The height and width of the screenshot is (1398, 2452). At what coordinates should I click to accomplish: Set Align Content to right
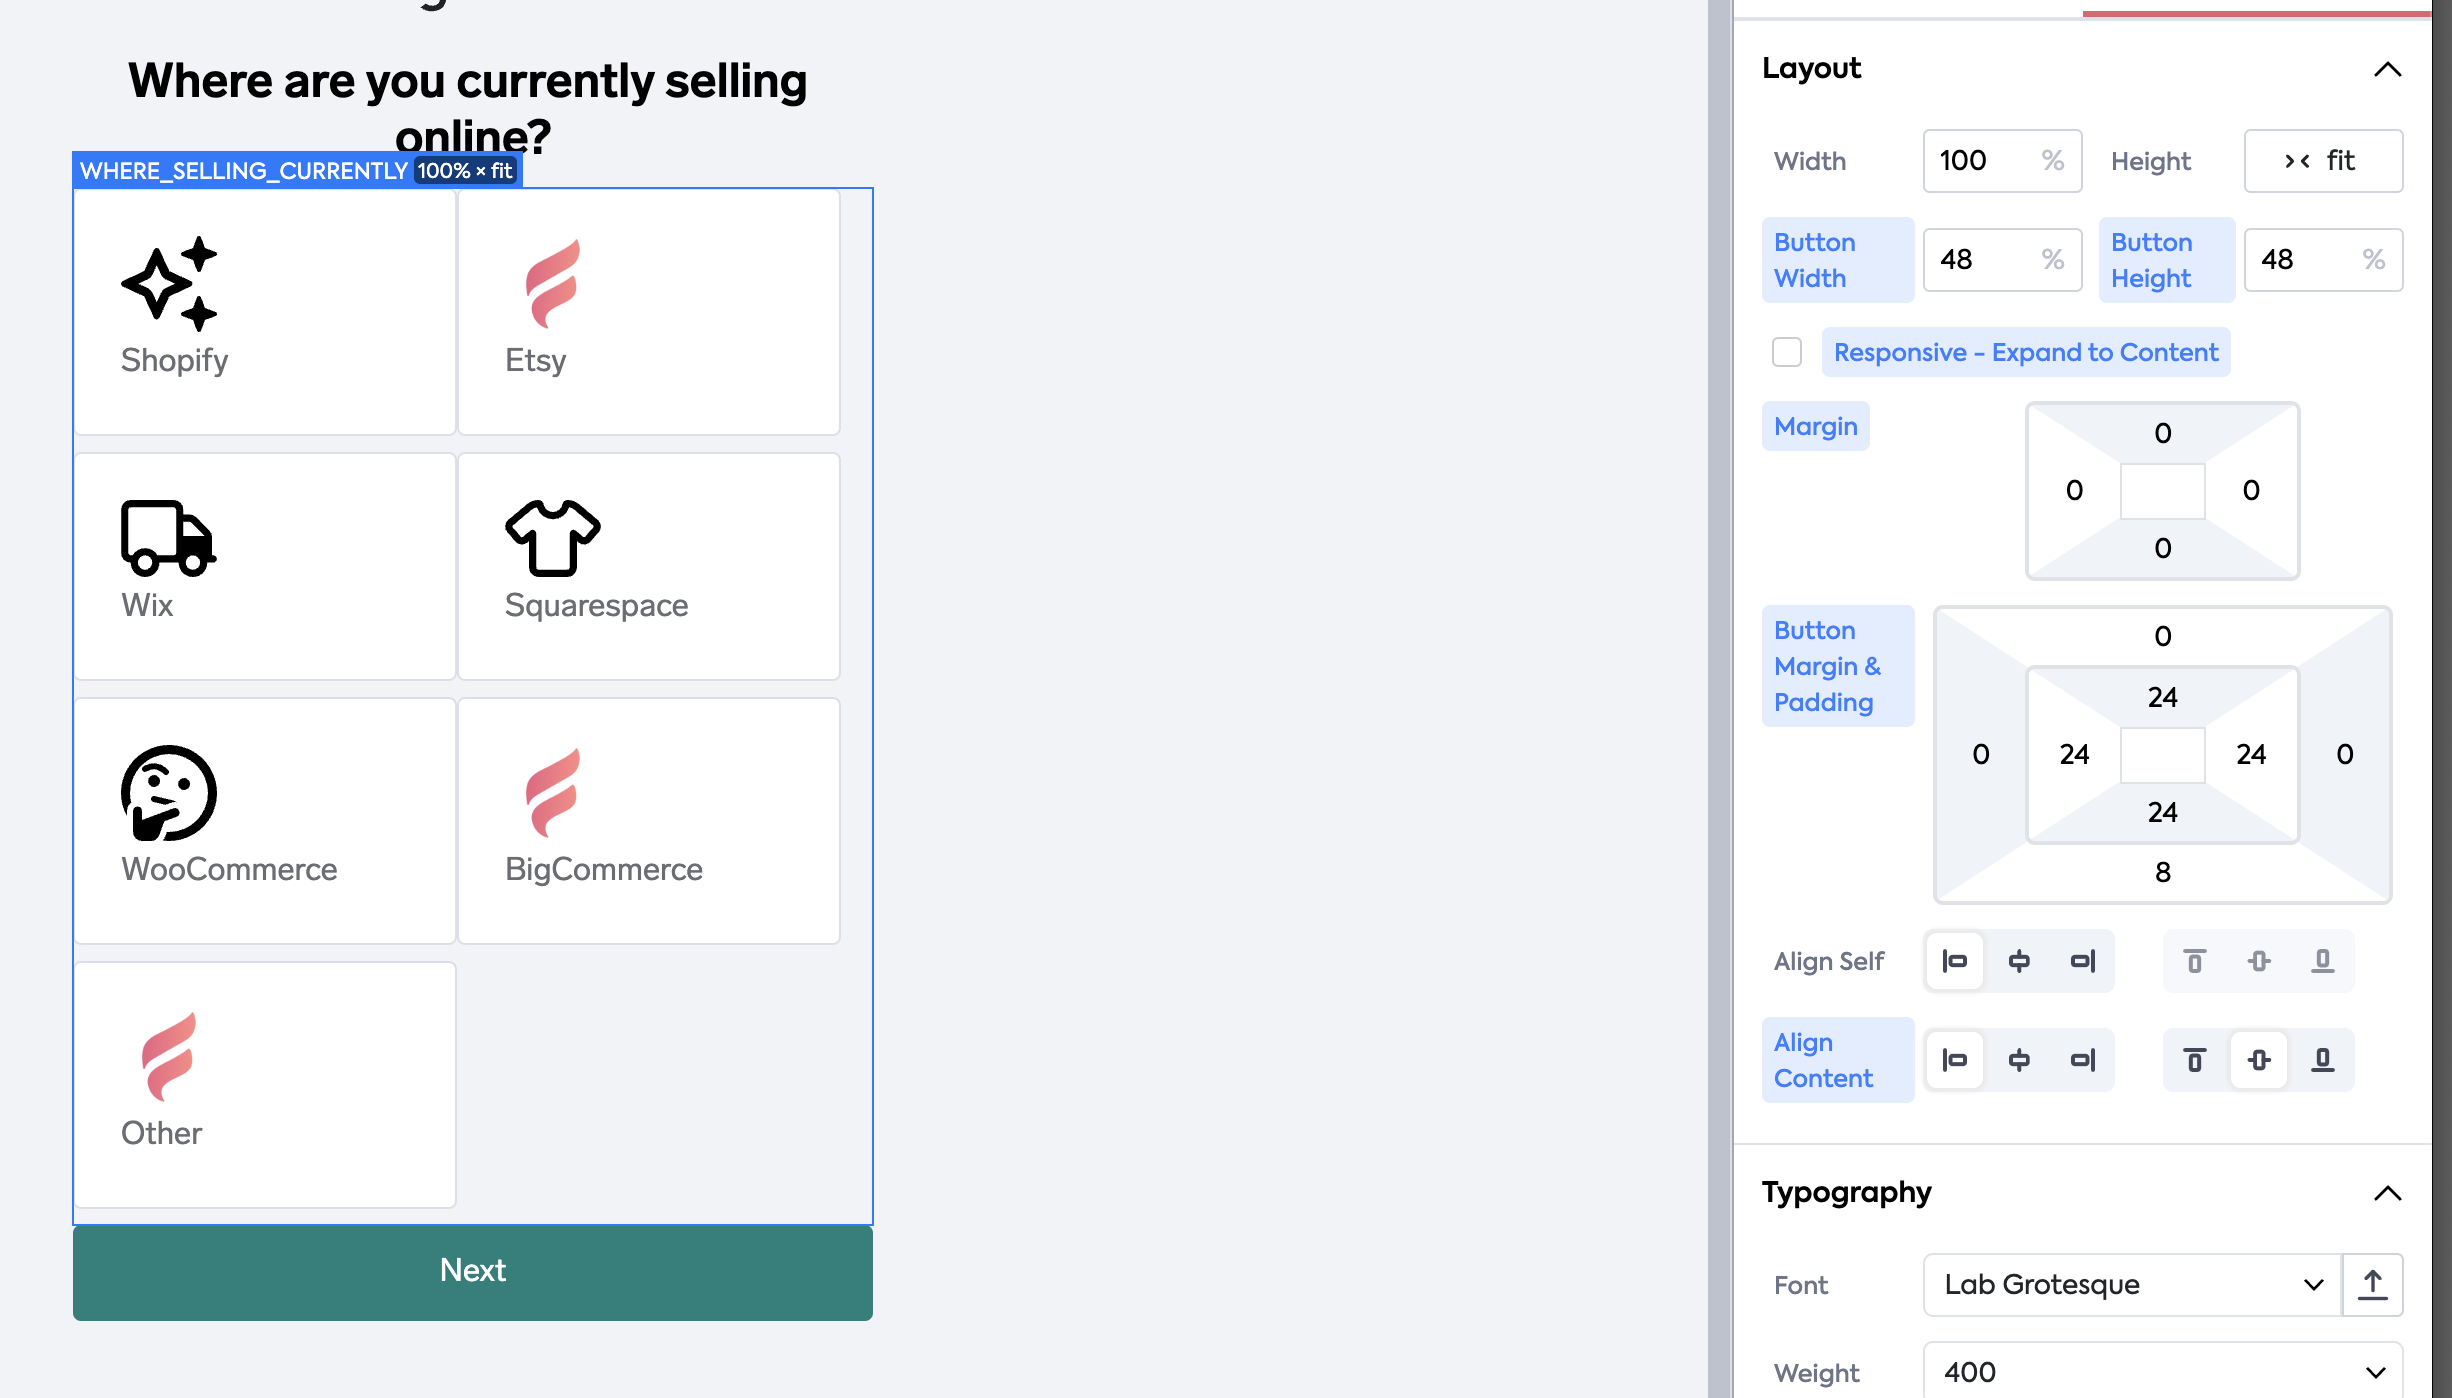tap(2083, 1060)
